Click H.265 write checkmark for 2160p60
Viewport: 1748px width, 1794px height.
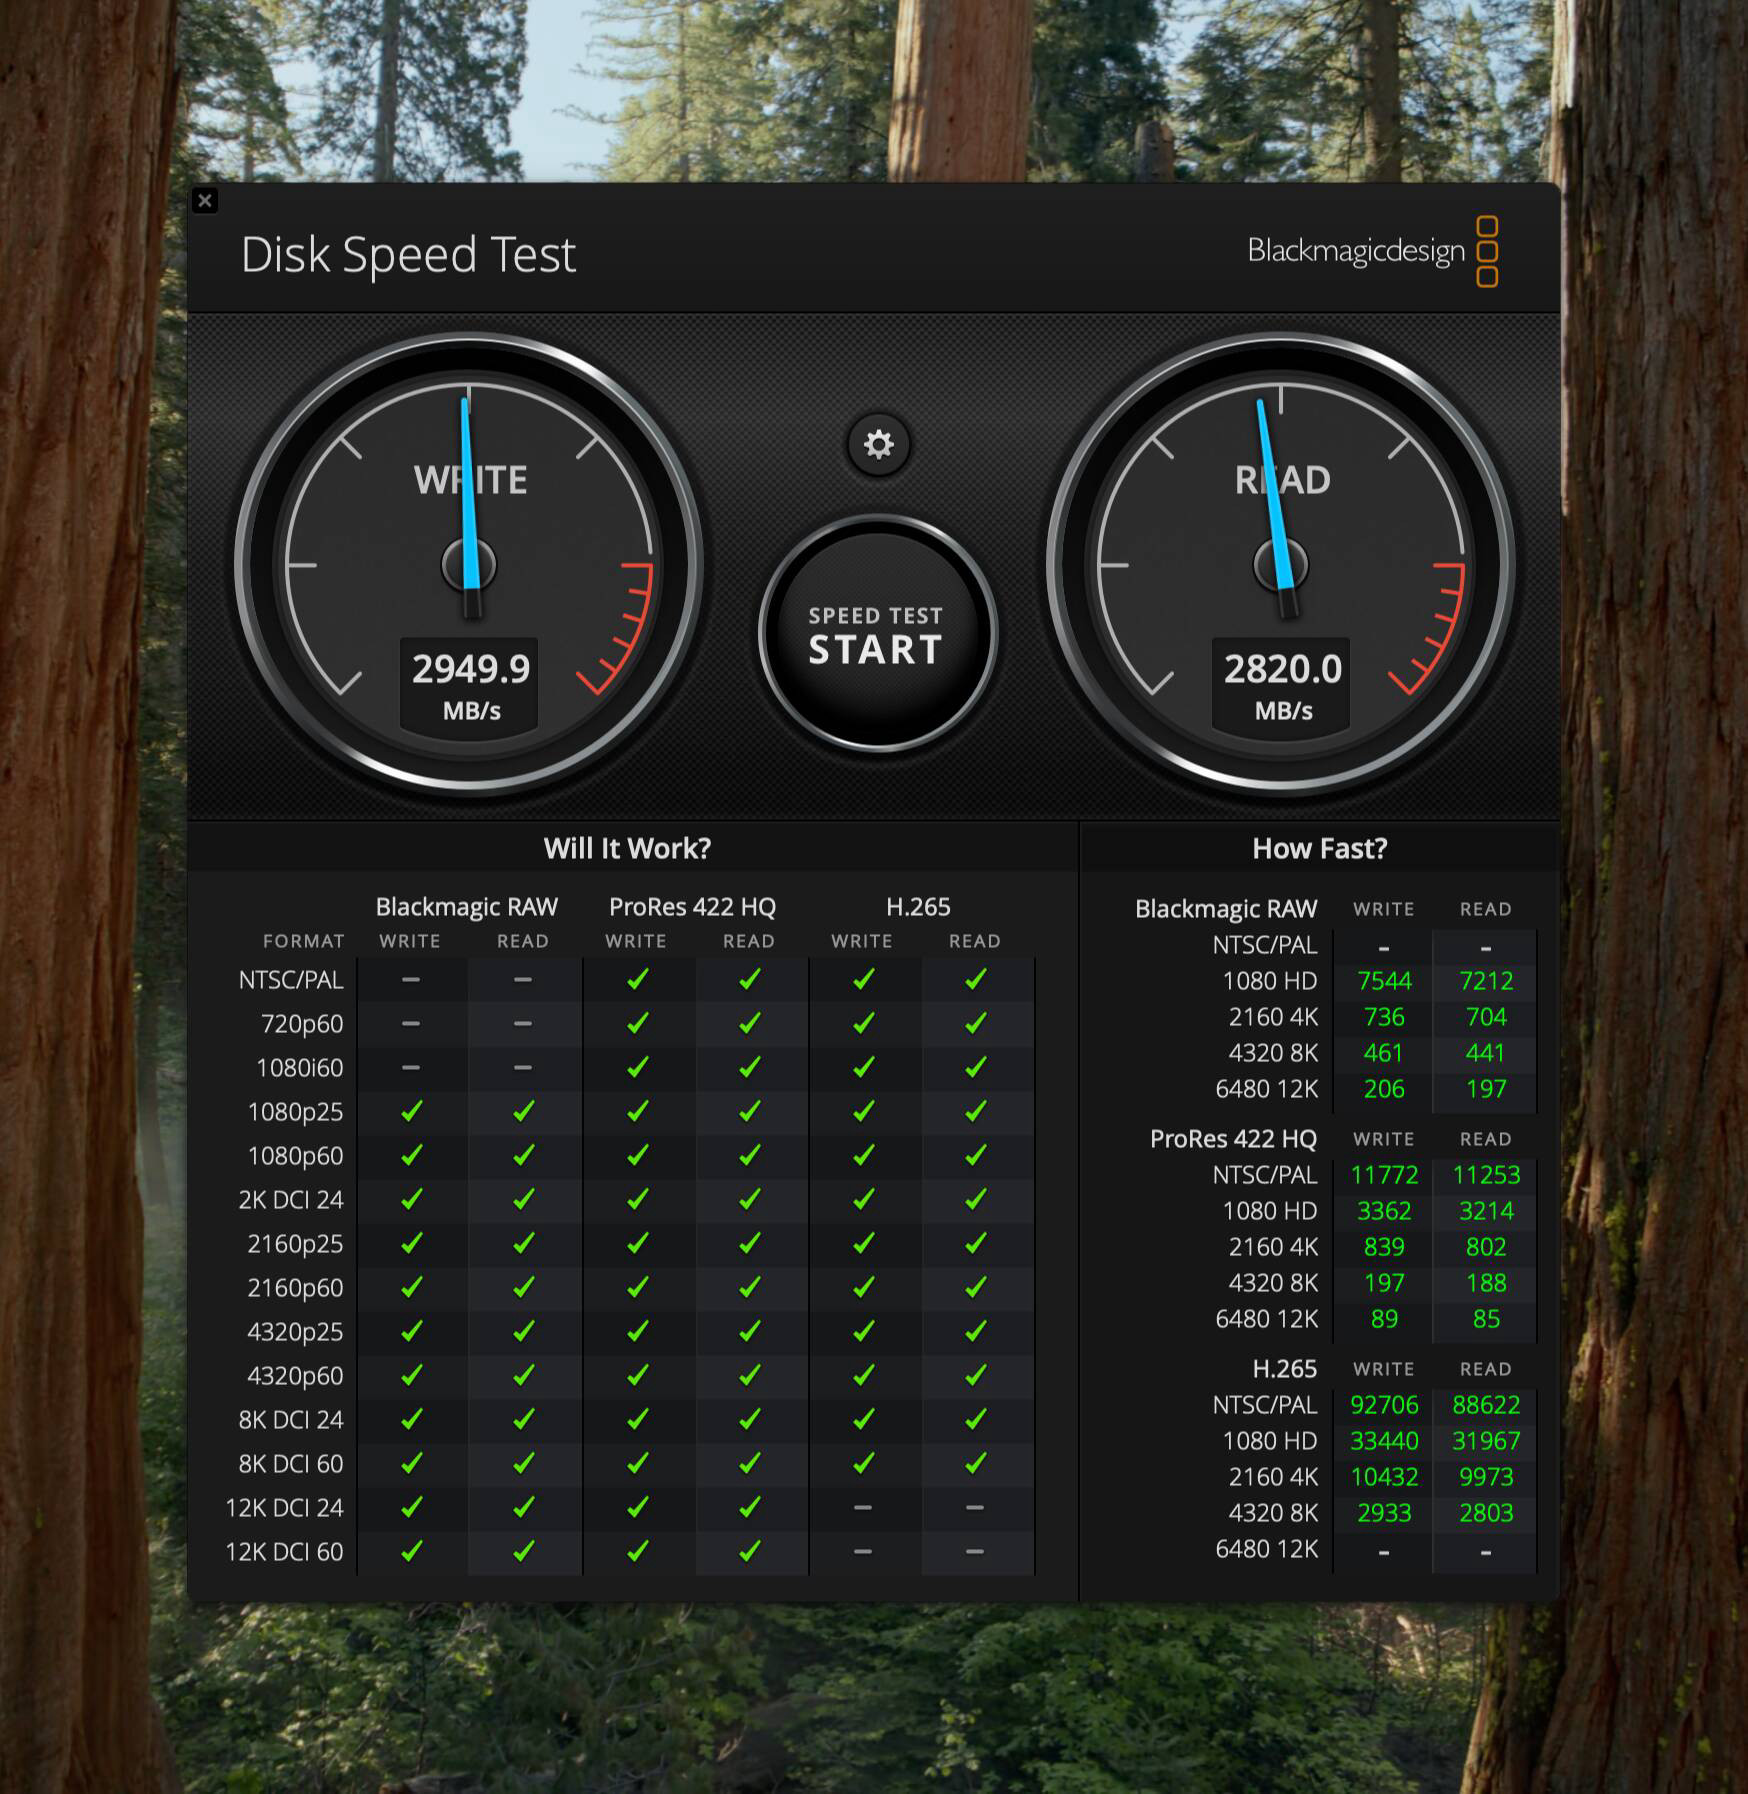pos(863,1287)
